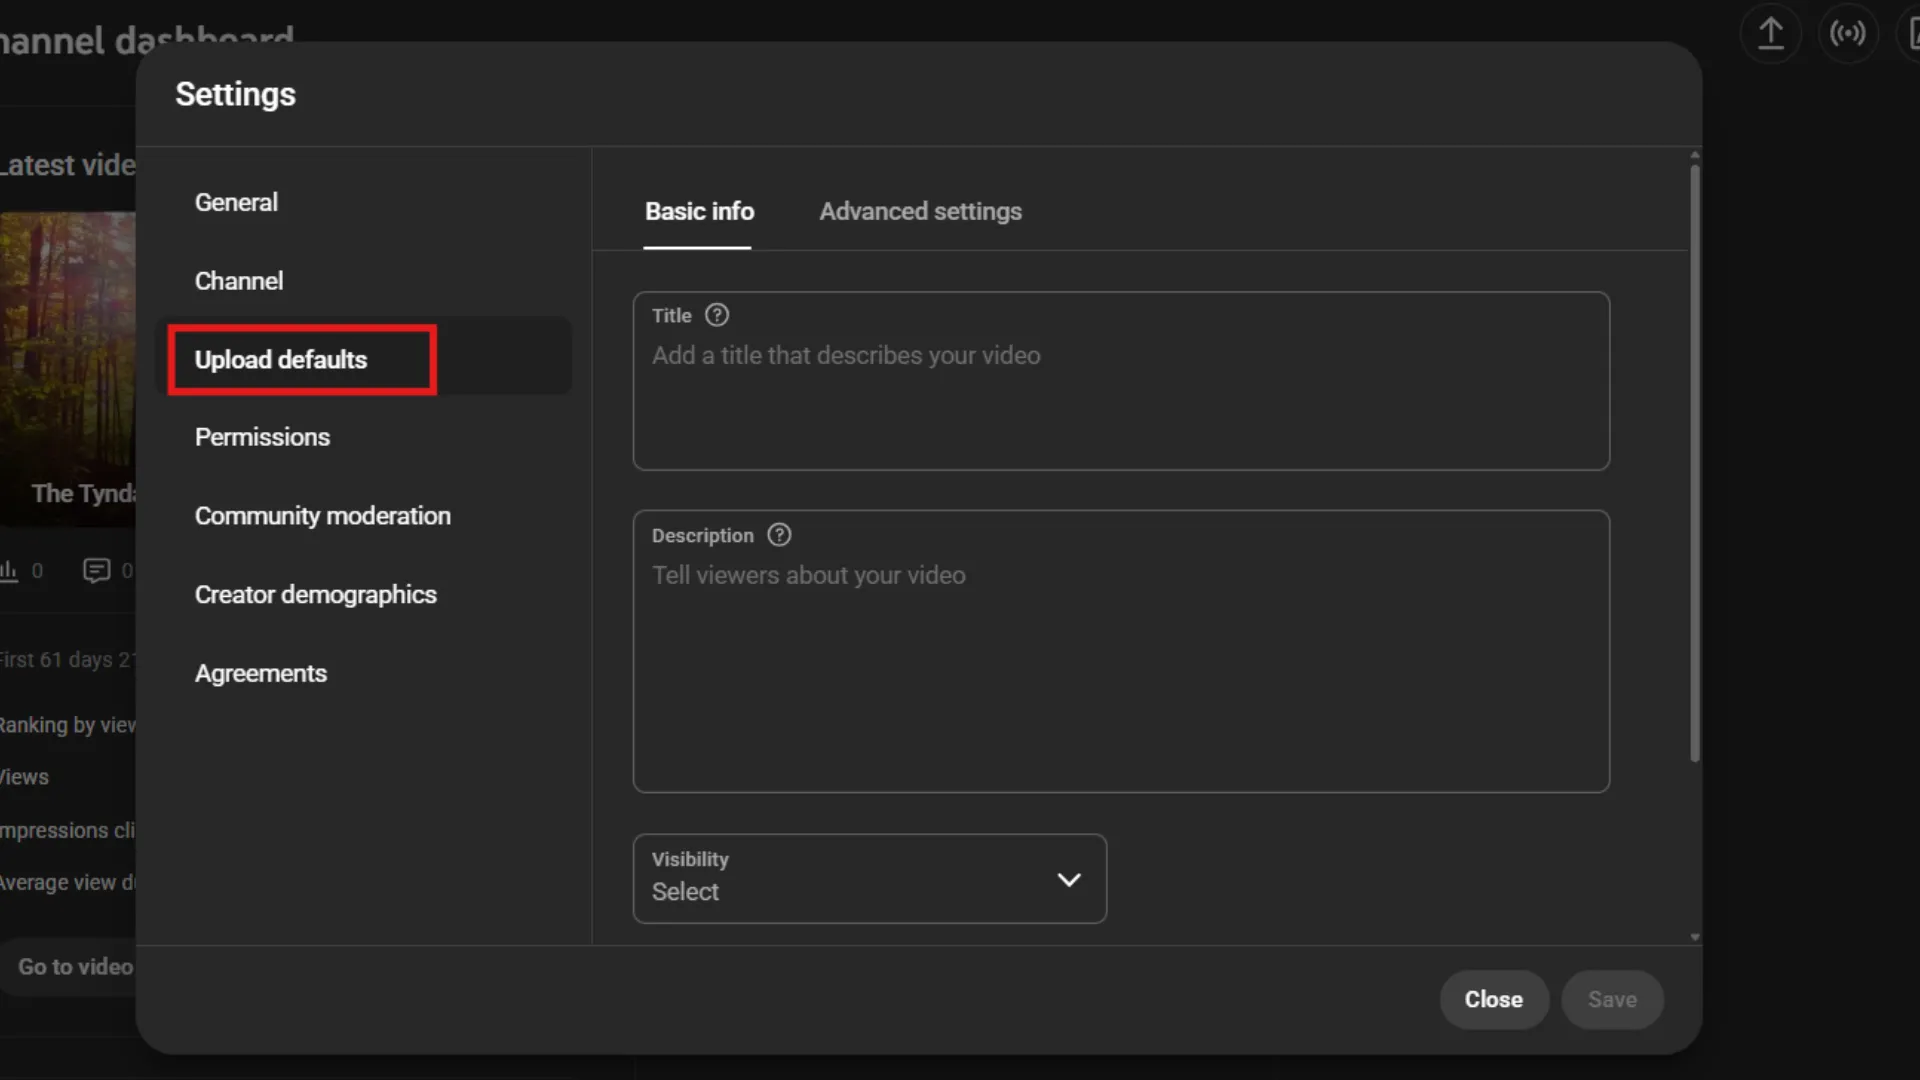Open the Agreements section
1920x1080 pixels.
coord(260,673)
